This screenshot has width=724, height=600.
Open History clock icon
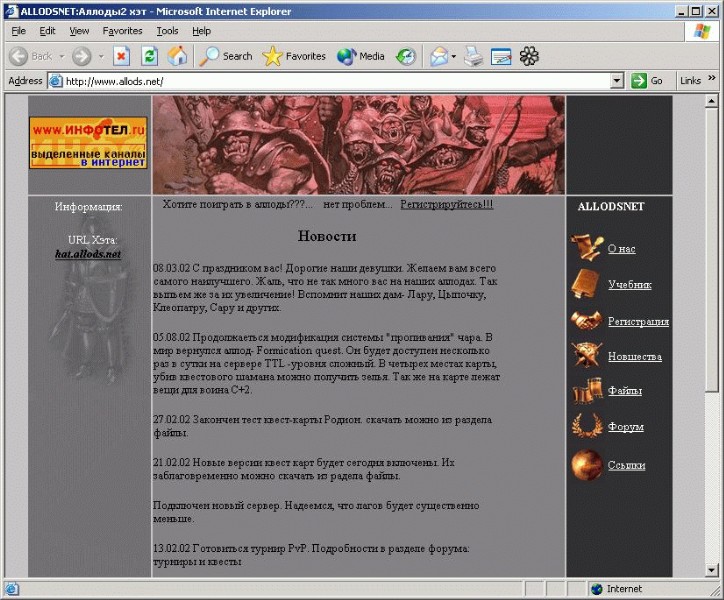pos(406,56)
